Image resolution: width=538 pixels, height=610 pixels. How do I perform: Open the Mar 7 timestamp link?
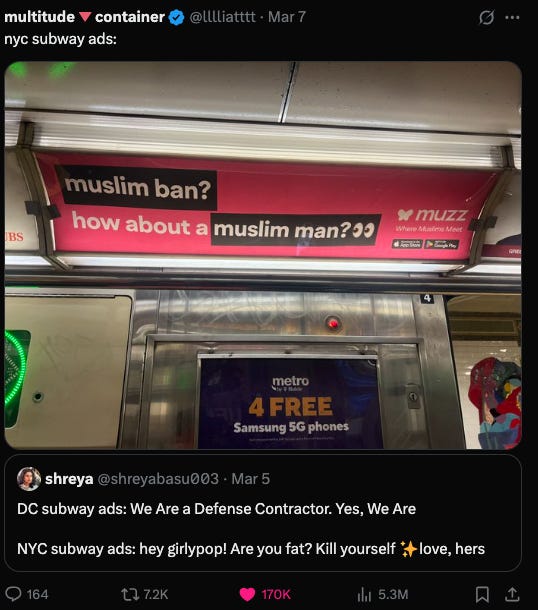point(287,17)
